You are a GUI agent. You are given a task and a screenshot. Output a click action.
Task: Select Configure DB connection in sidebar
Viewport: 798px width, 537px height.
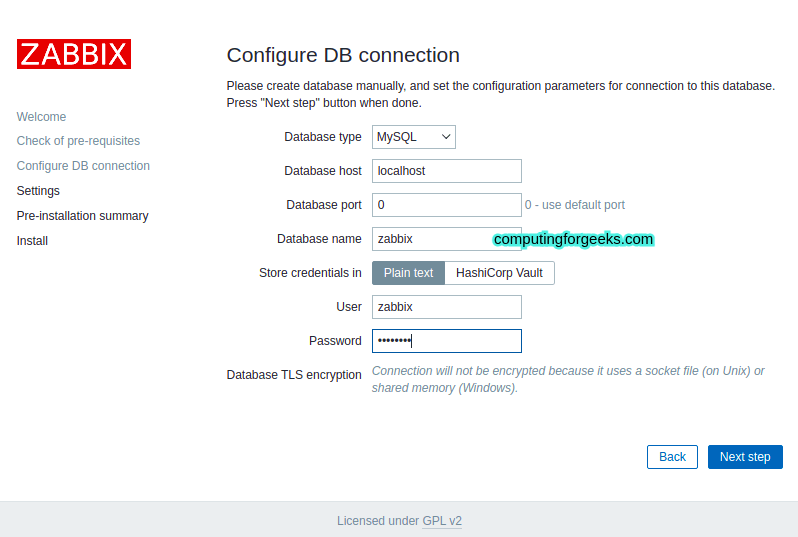[x=83, y=166]
